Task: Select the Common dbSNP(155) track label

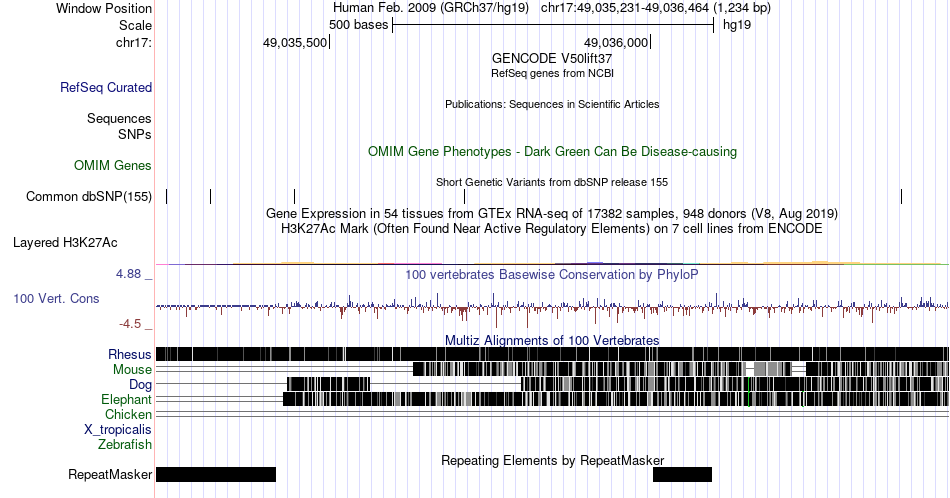Action: [x=89, y=196]
